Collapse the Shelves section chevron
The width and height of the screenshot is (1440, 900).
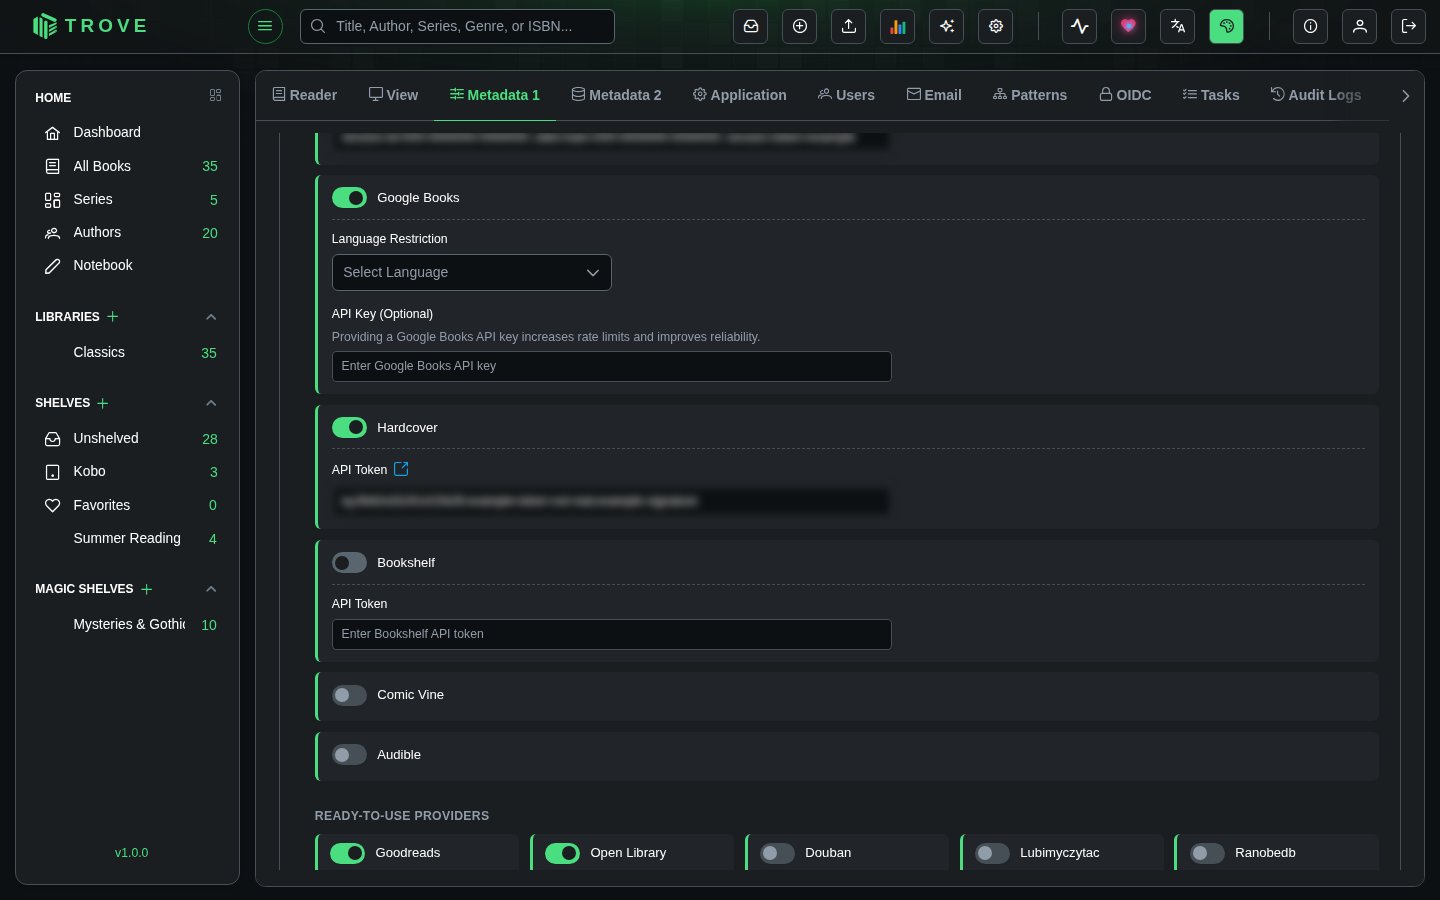click(x=211, y=403)
